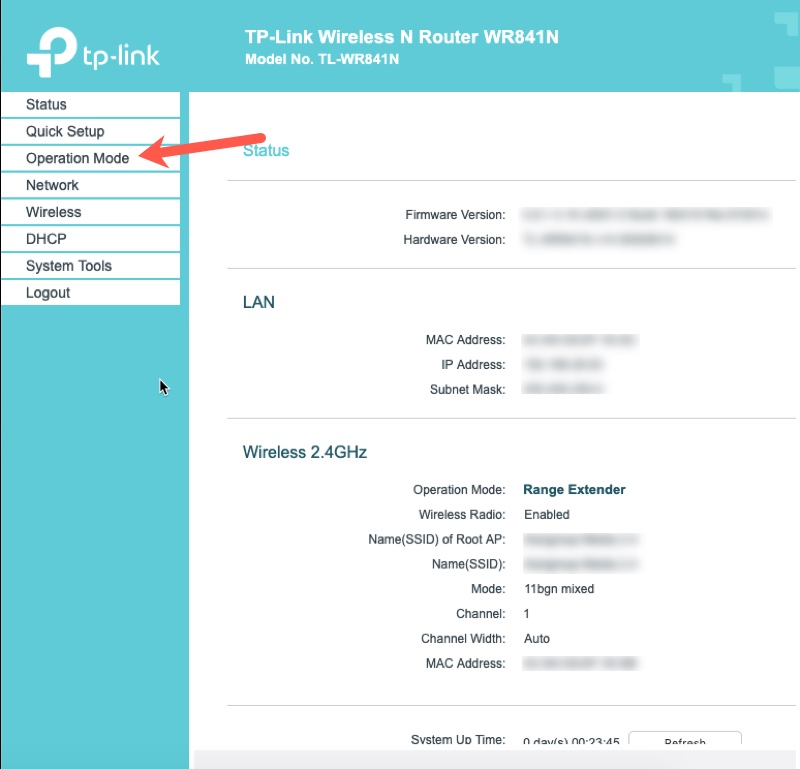Click the Name(SSID): label
The image size is (800, 769).
(x=468, y=564)
